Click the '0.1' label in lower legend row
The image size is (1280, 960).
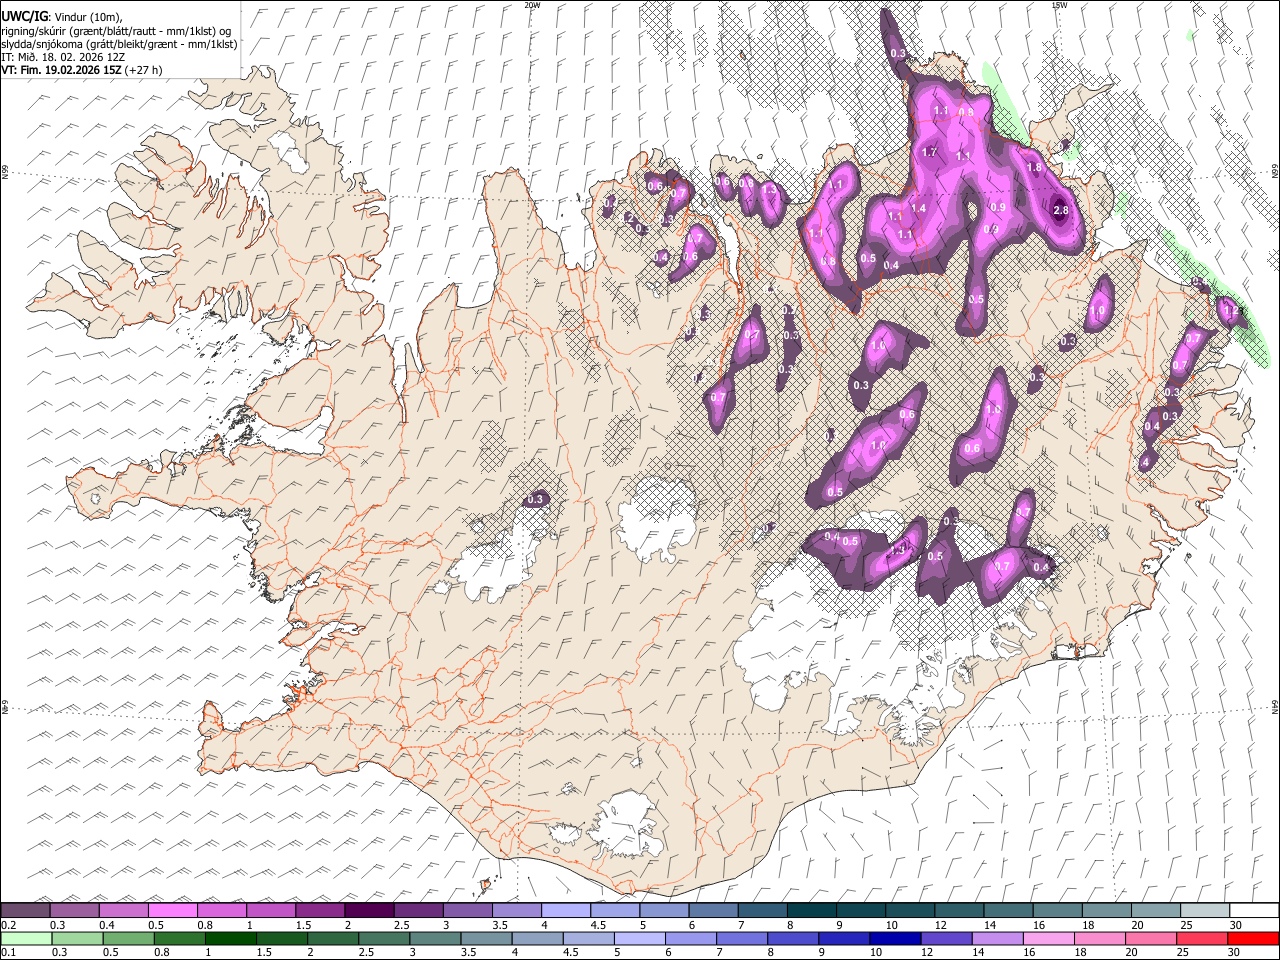coord(8,953)
